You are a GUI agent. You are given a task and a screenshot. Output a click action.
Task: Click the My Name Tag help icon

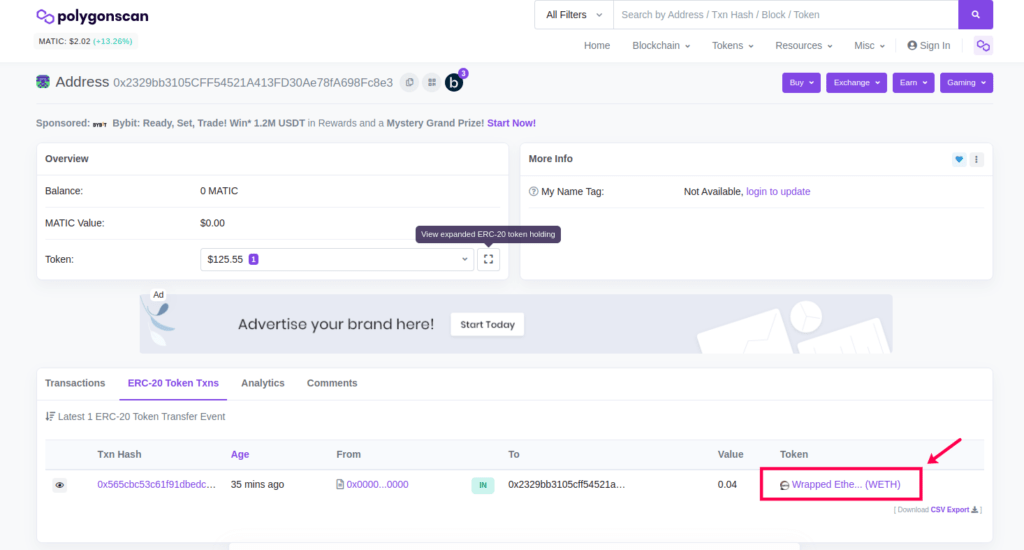pos(533,191)
